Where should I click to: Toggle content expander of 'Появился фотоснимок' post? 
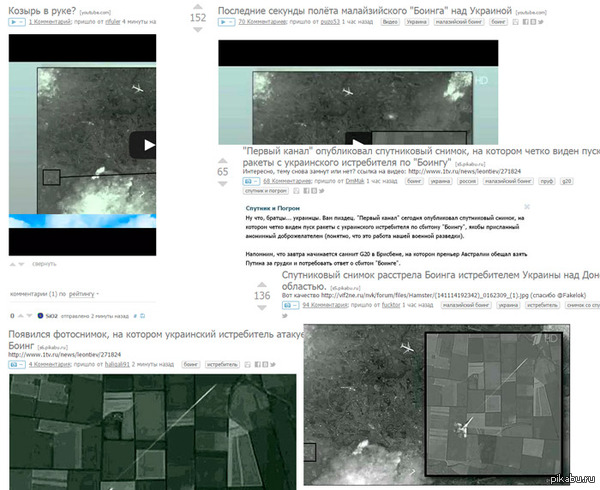17,365
